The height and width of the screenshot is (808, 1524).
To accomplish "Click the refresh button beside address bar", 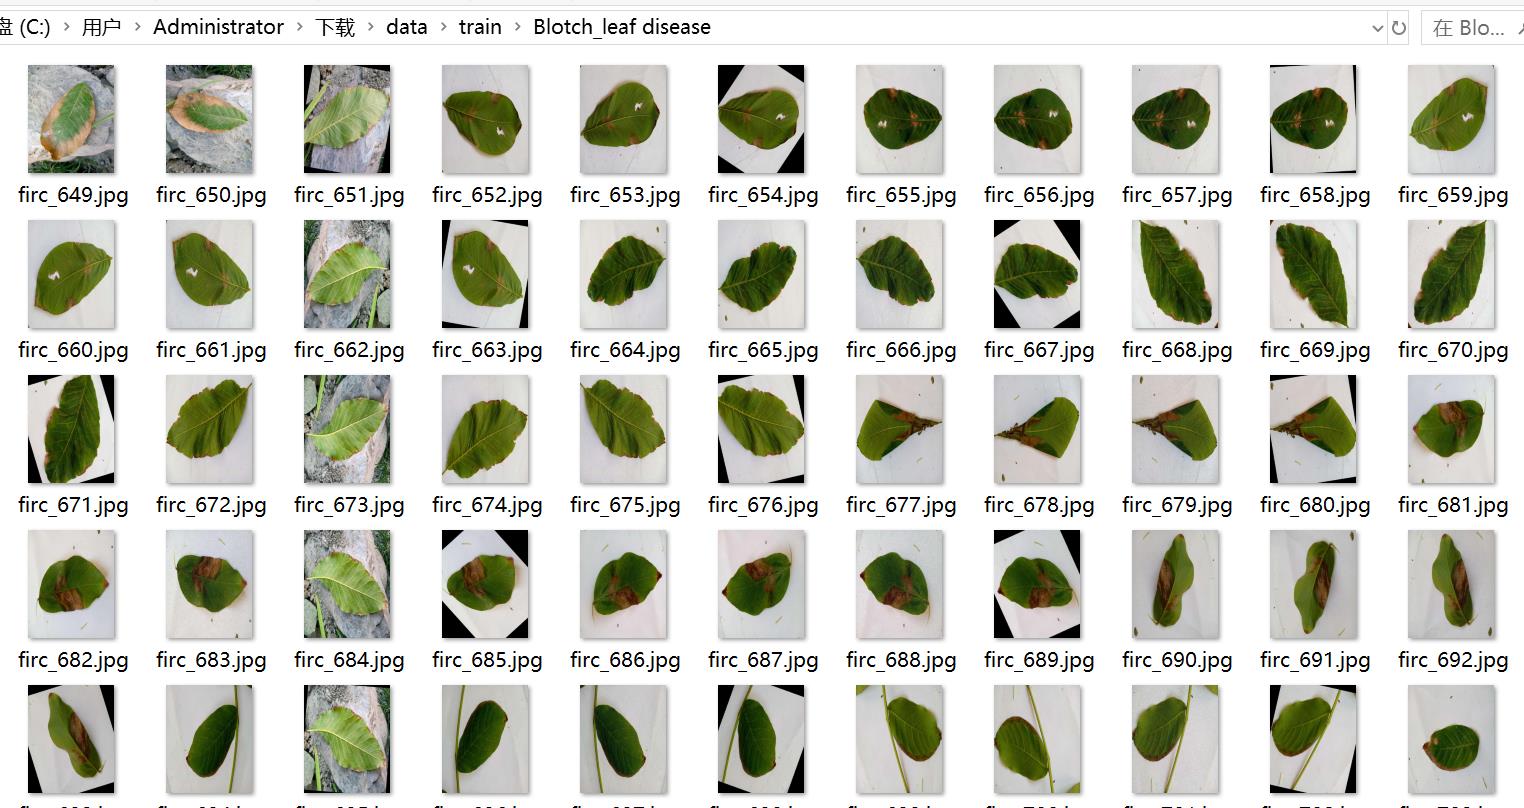I will coord(1399,28).
